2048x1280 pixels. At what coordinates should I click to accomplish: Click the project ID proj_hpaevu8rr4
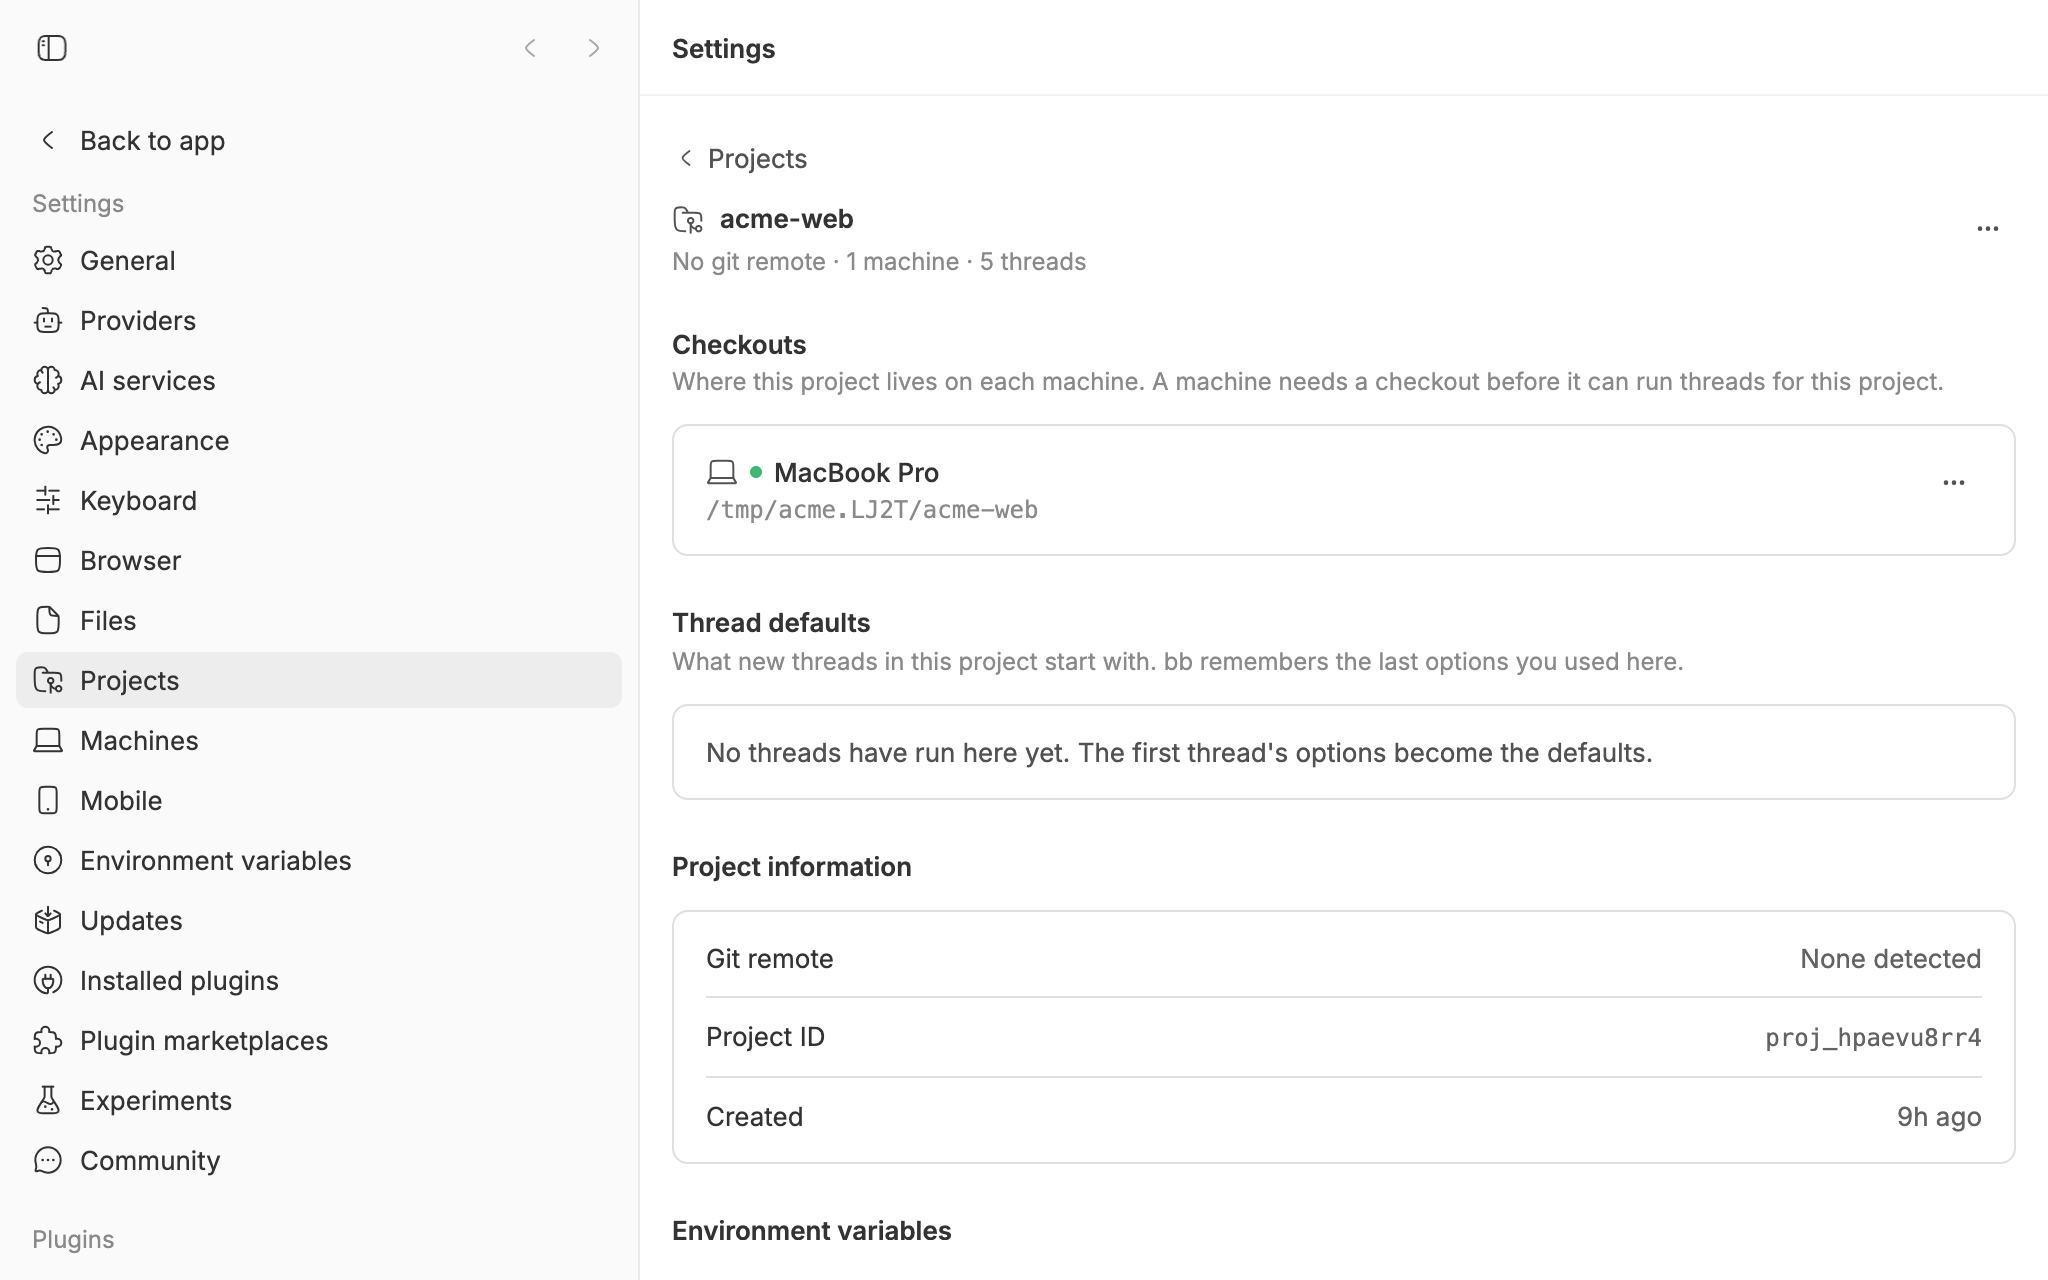(1873, 1037)
